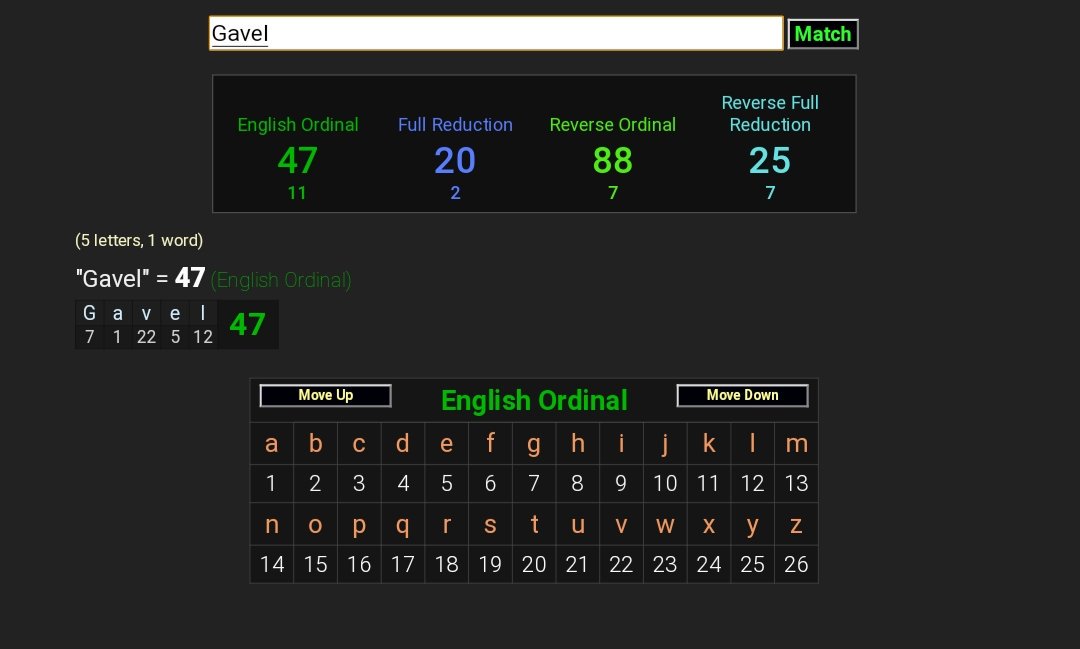Image resolution: width=1080 pixels, height=649 pixels.
Task: Click chart value 14 under letter n
Action: [271, 564]
